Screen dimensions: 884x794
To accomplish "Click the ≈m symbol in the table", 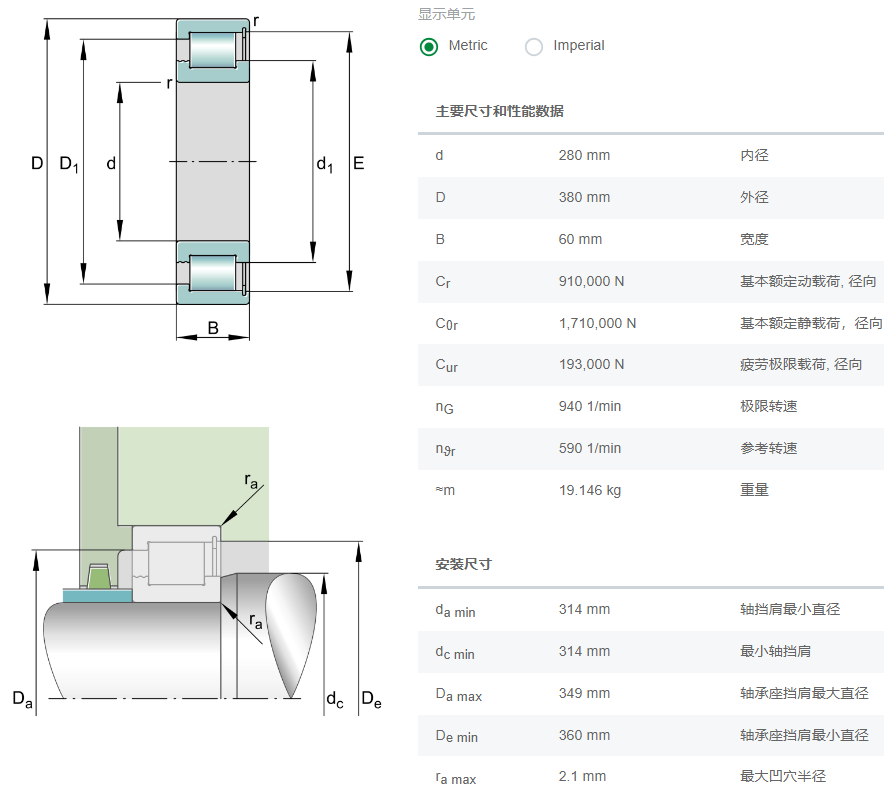I will point(445,491).
